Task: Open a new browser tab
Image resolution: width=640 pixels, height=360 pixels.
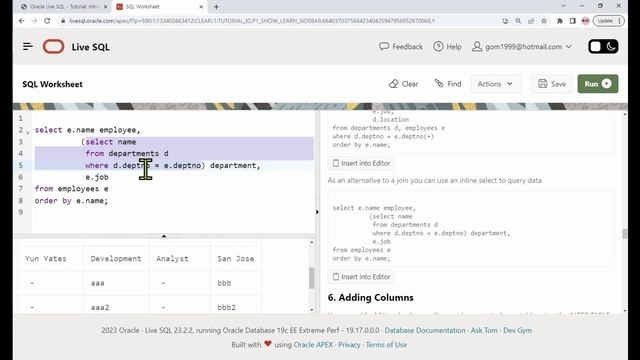Action: pyautogui.click(x=216, y=7)
